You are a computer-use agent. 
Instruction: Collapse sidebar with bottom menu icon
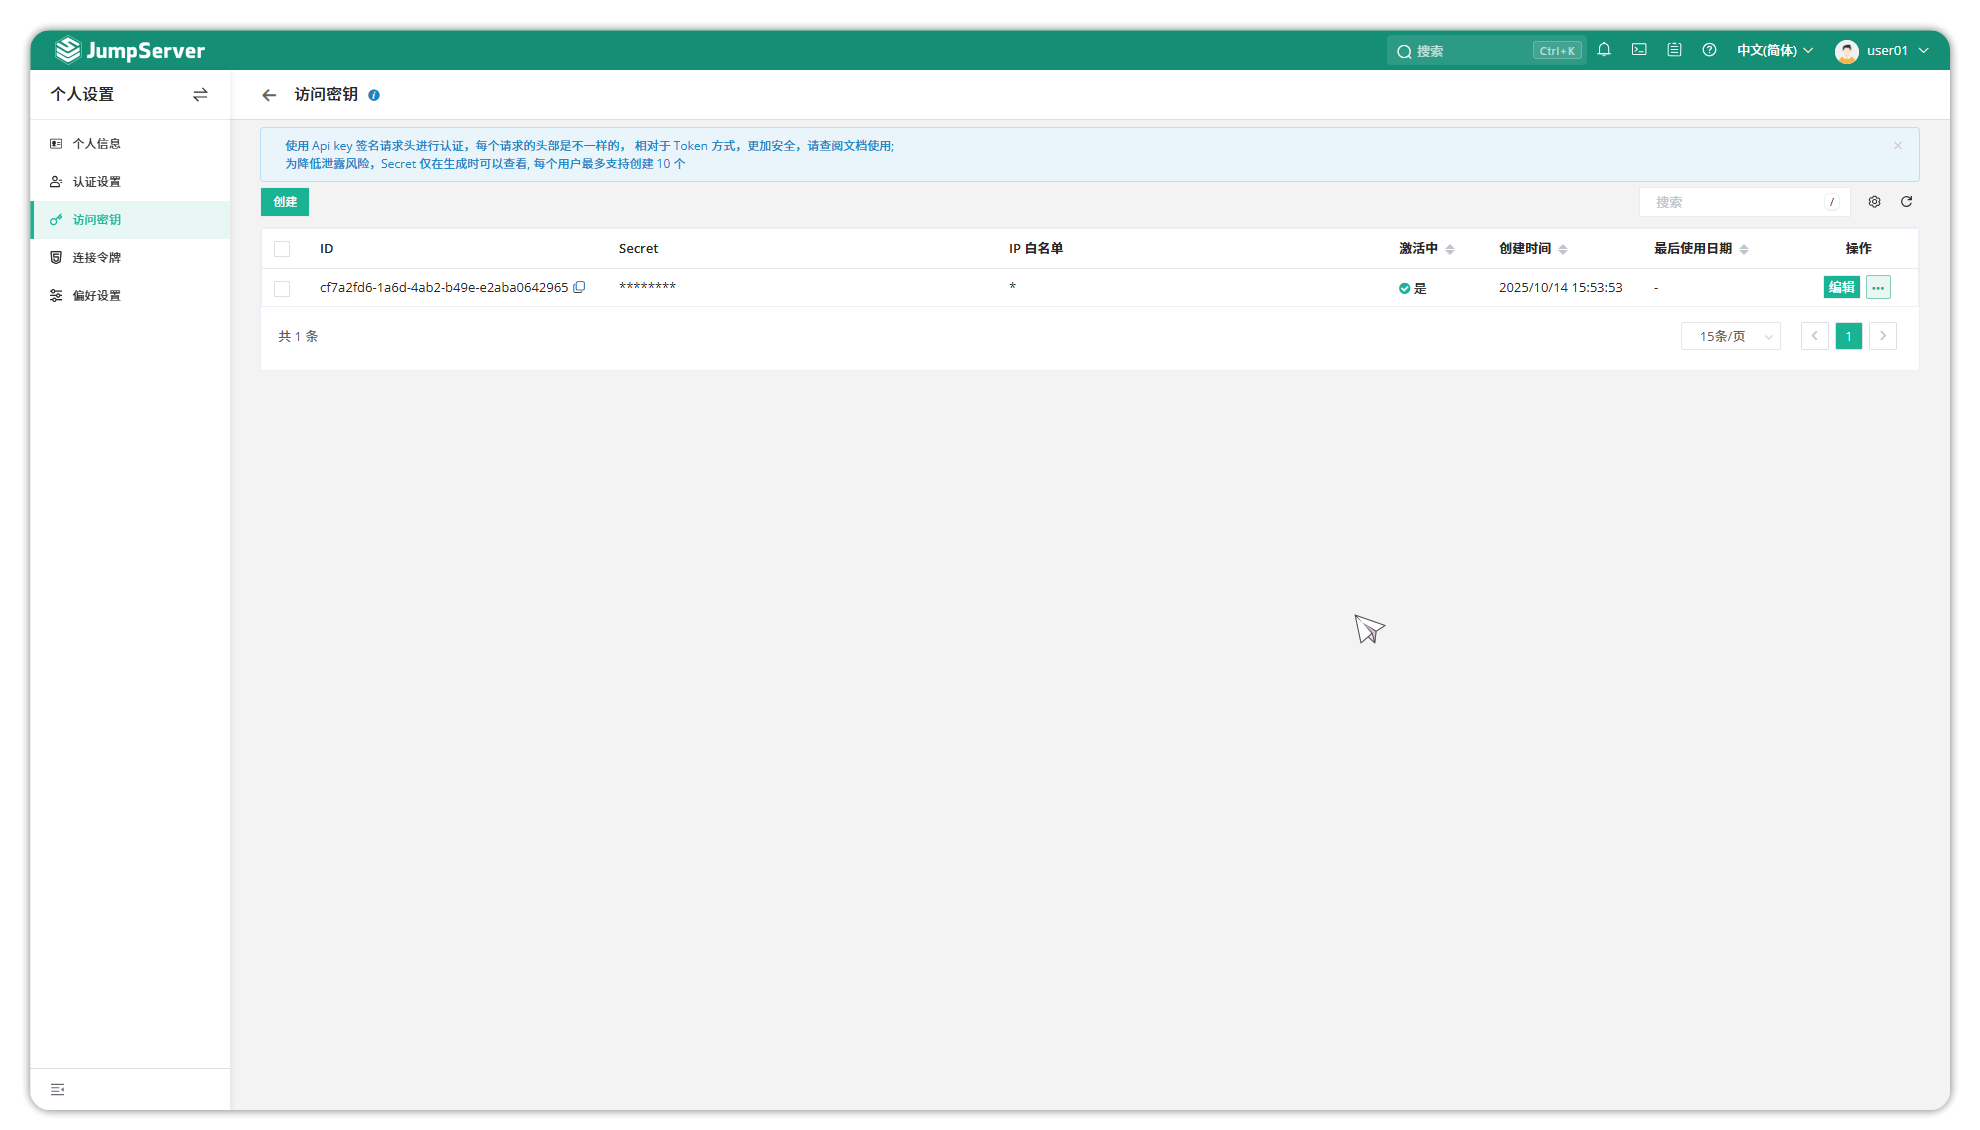(x=58, y=1089)
